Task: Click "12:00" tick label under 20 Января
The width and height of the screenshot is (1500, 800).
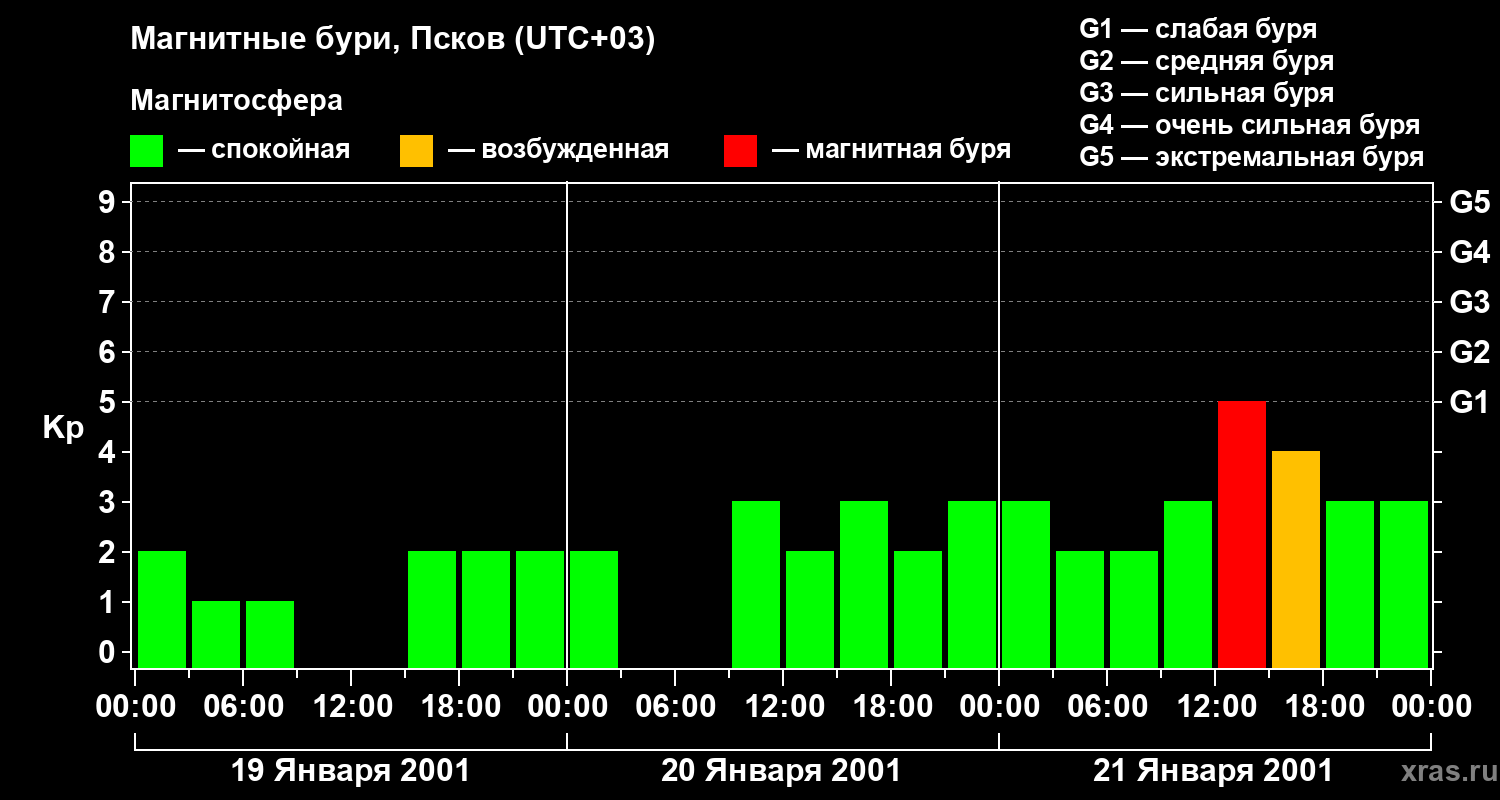Action: tap(784, 707)
